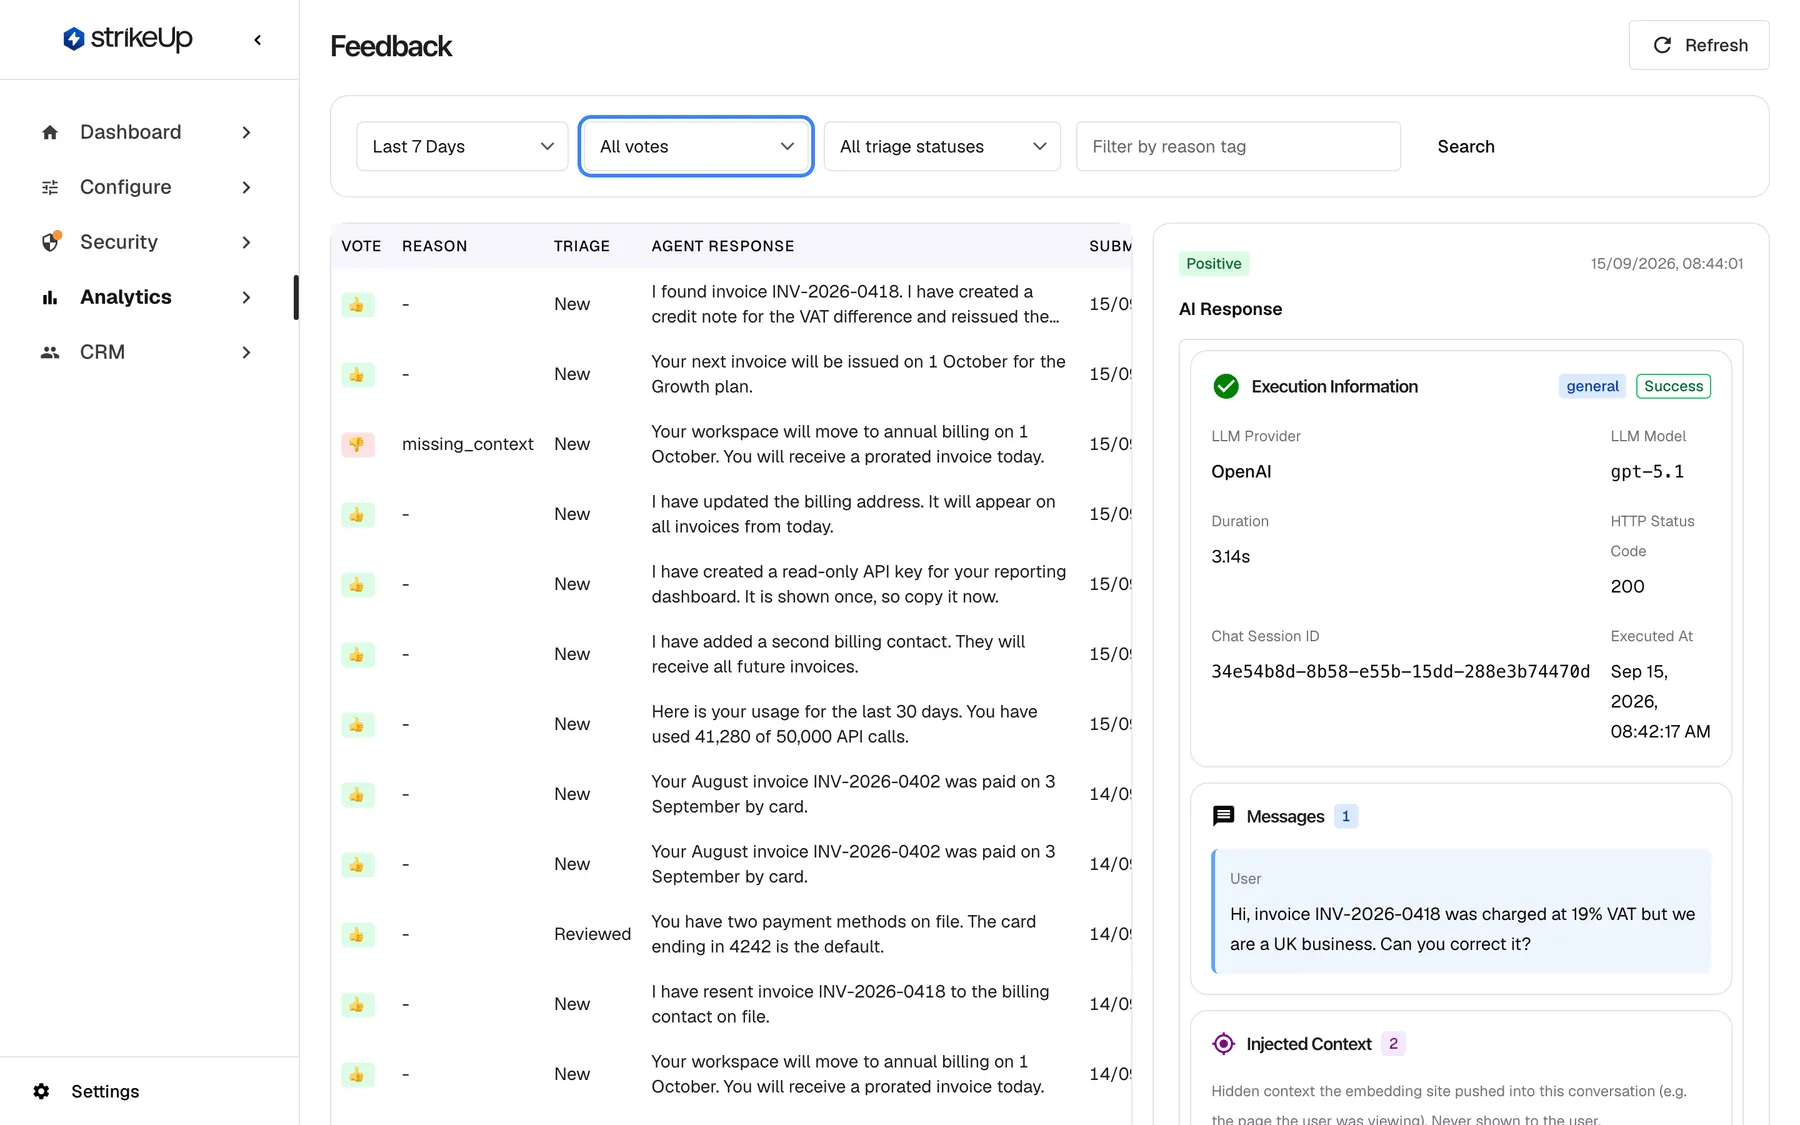Click the Injected Context target icon
The height and width of the screenshot is (1125, 1800).
click(x=1223, y=1044)
